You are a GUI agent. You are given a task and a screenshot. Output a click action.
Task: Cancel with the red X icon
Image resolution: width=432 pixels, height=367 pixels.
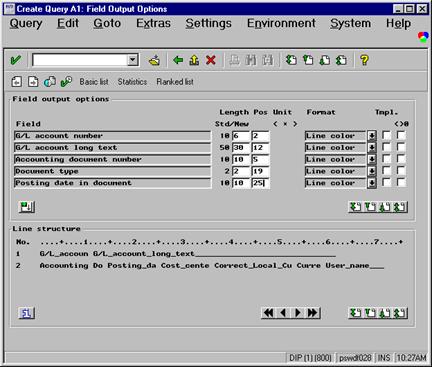tap(211, 60)
